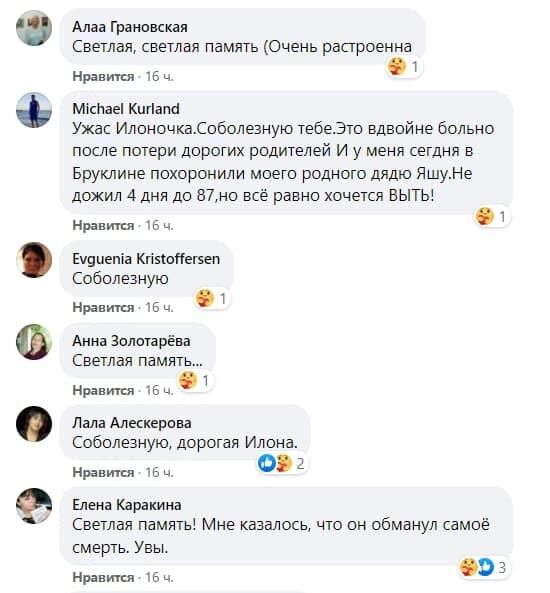The width and height of the screenshot is (550, 593).
Task: Like Алаа Грановская's comment via Нравится
Action: coord(103,76)
